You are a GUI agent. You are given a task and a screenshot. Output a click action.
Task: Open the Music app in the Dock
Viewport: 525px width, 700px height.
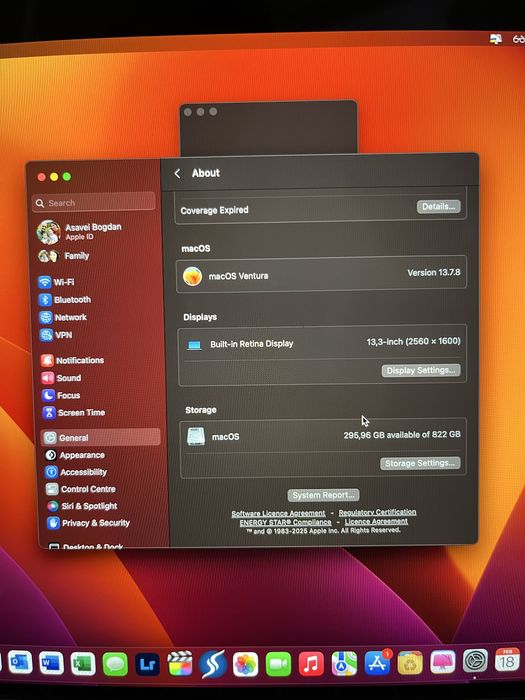tap(311, 663)
